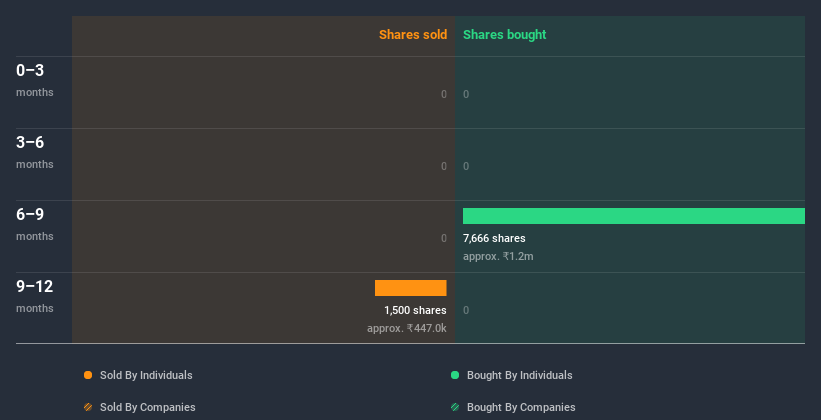Click the Sold By Companies legend label

(x=148, y=407)
